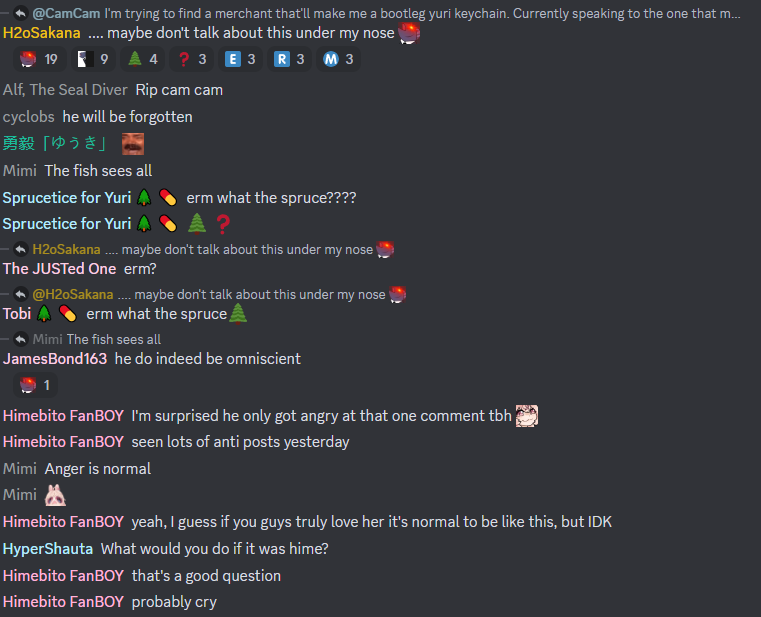Add to the red question mark reaction
Screen dimensions: 761x617
[192, 59]
